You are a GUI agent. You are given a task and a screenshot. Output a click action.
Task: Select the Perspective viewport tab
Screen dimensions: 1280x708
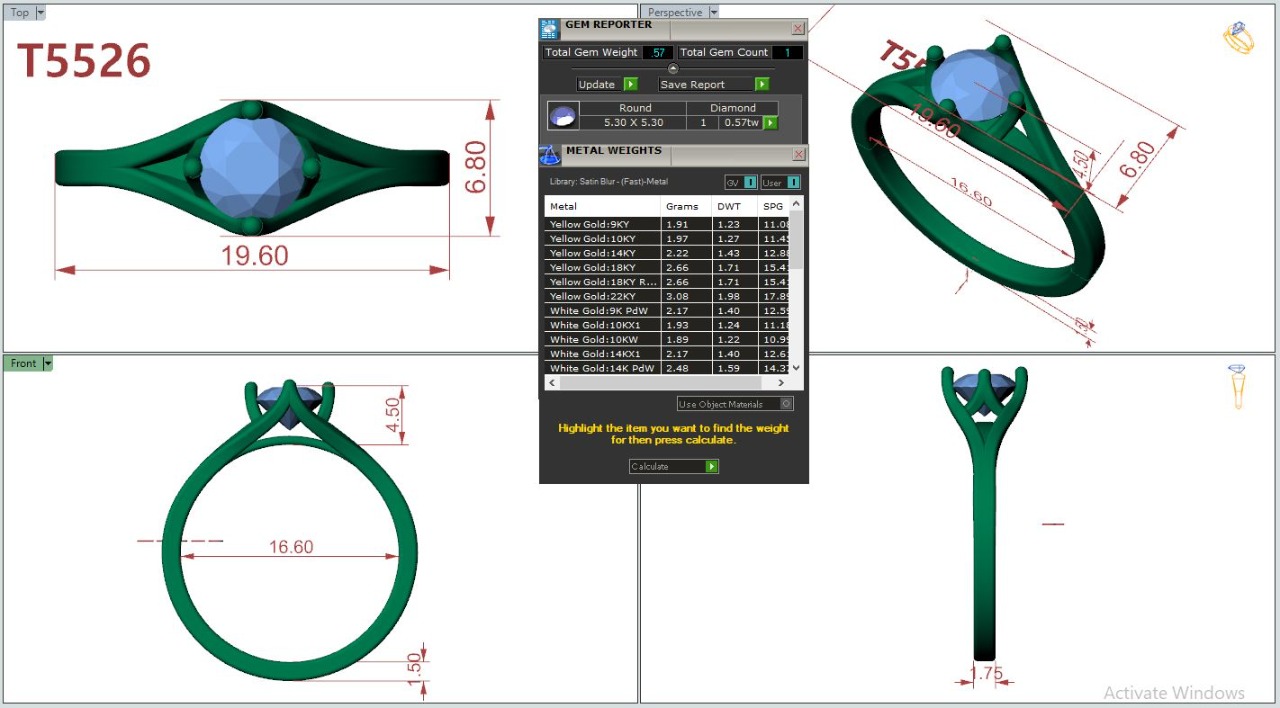[x=675, y=13]
